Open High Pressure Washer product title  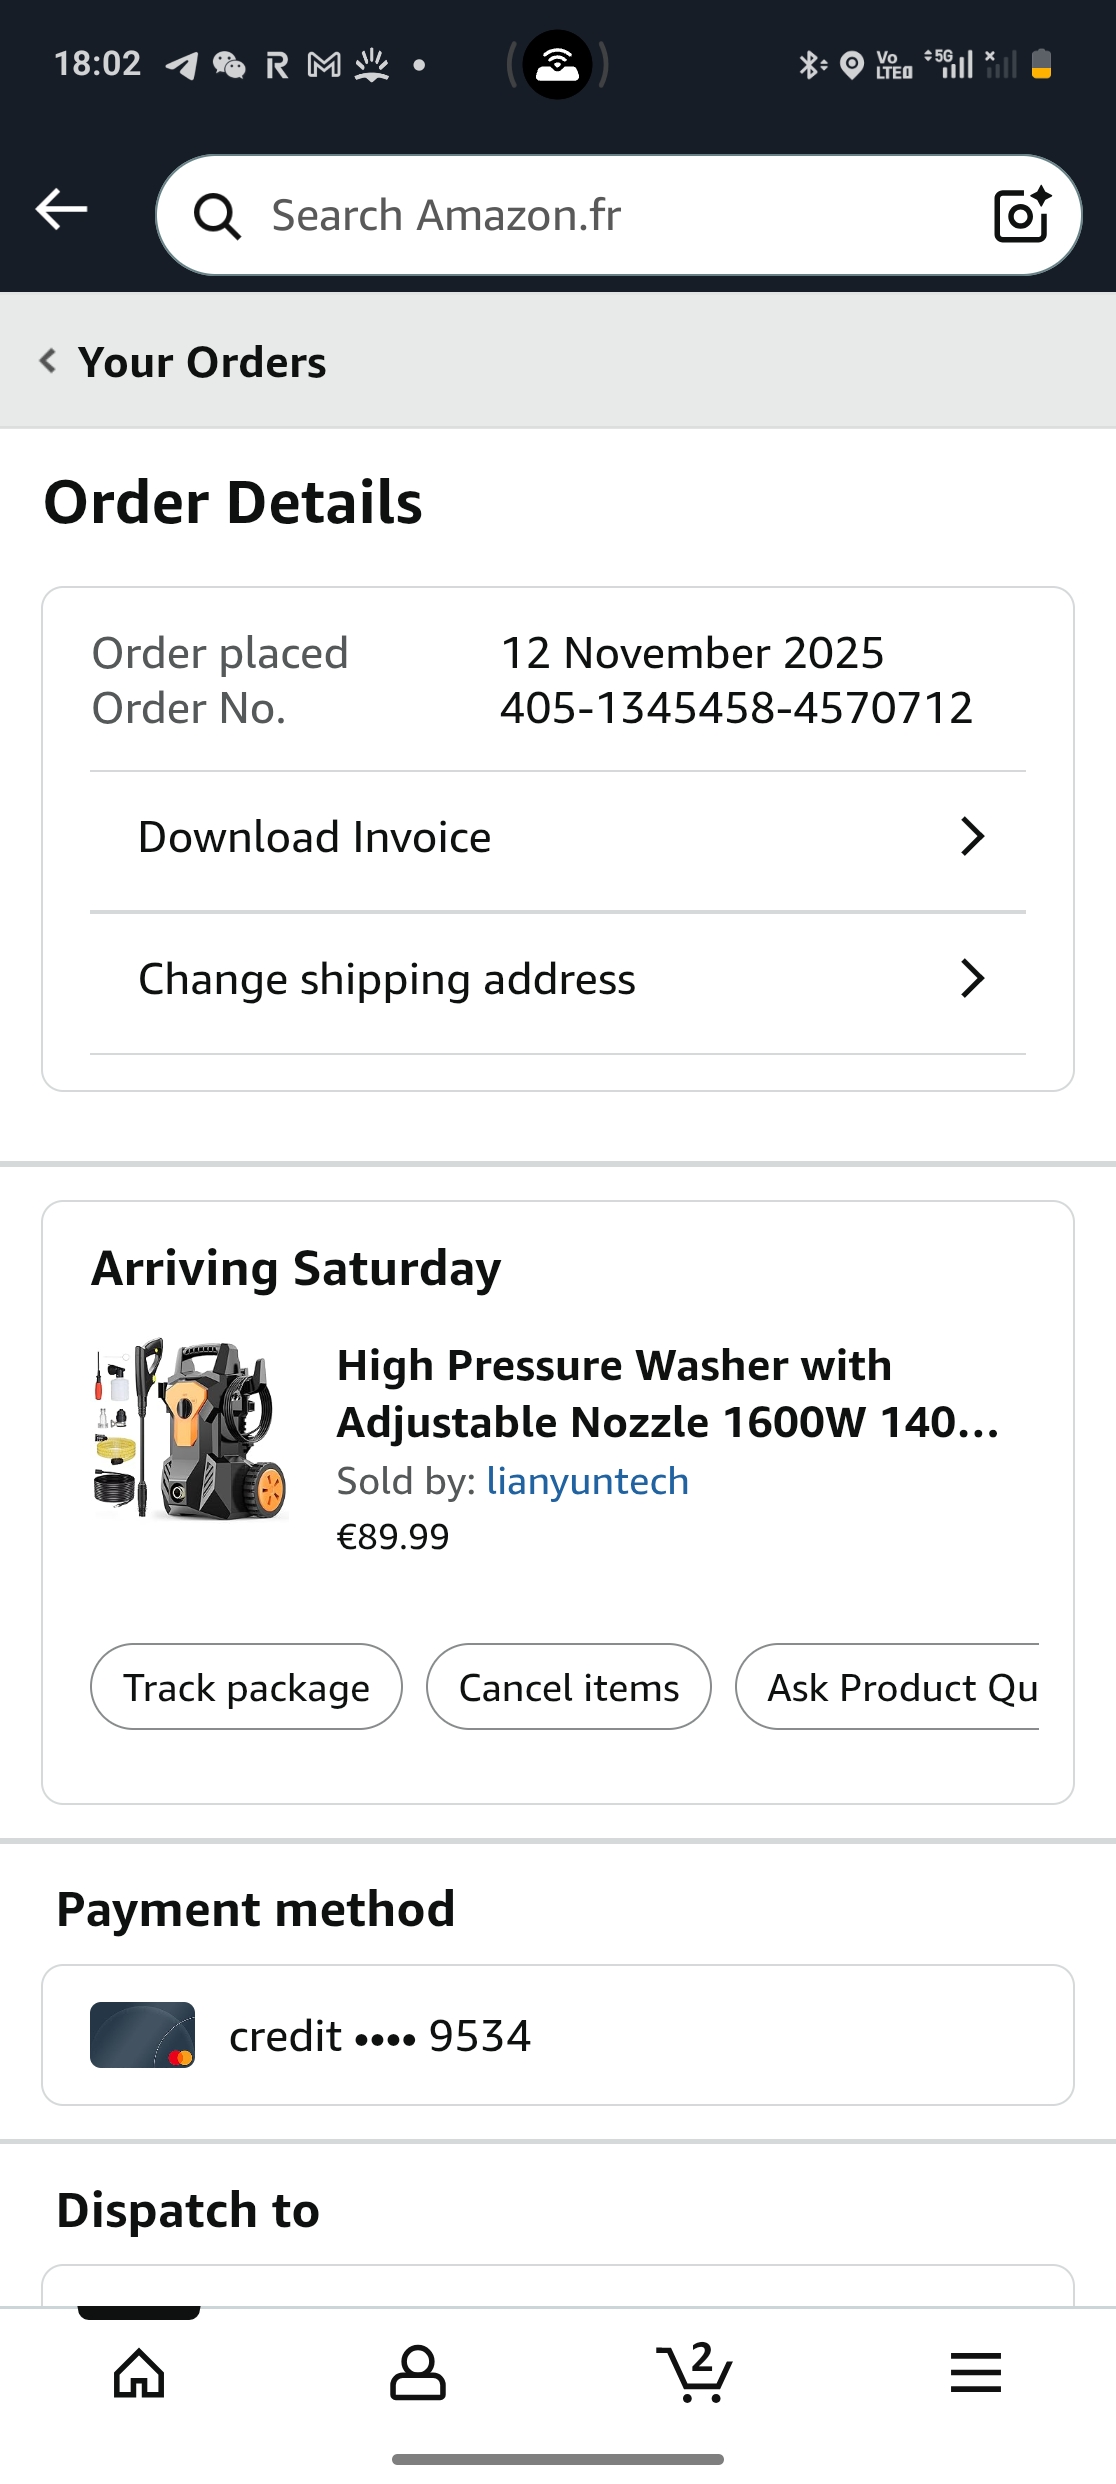tap(666, 1393)
